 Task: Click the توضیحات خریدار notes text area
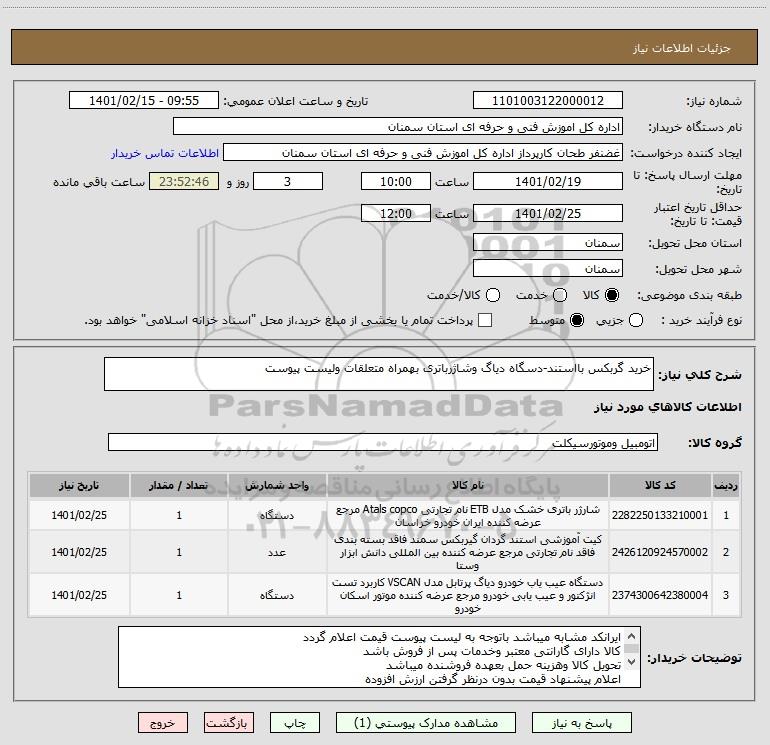coord(379,657)
